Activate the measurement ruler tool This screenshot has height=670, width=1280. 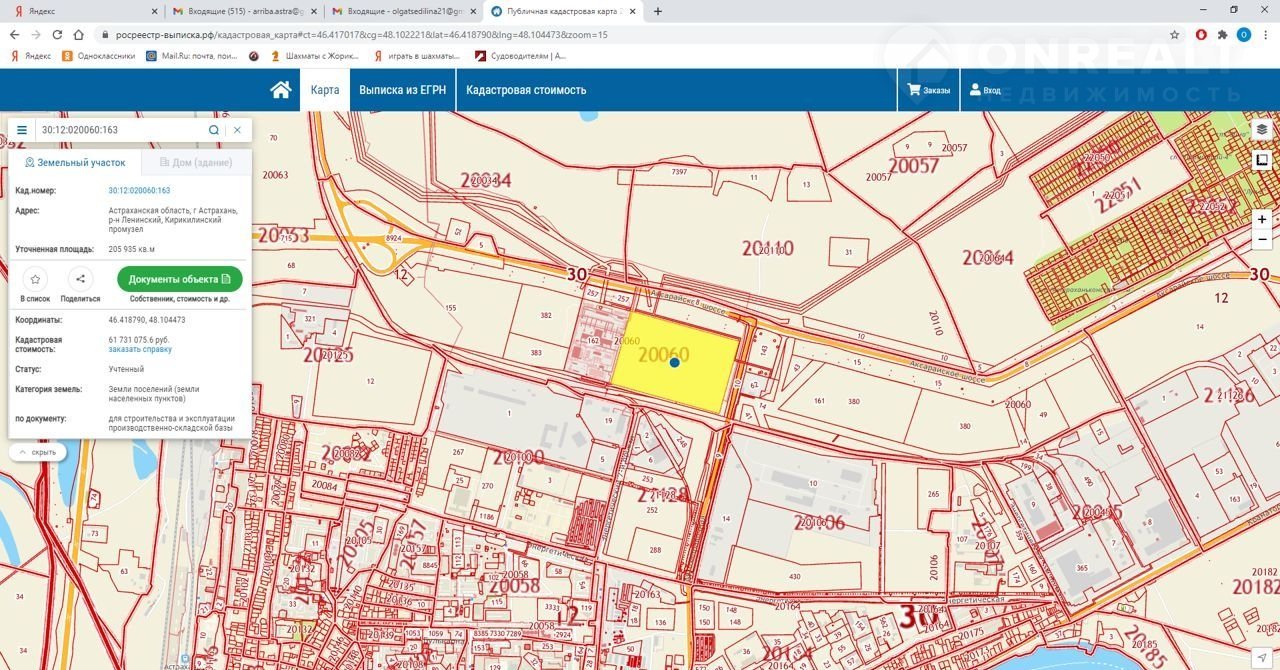[x=1262, y=160]
